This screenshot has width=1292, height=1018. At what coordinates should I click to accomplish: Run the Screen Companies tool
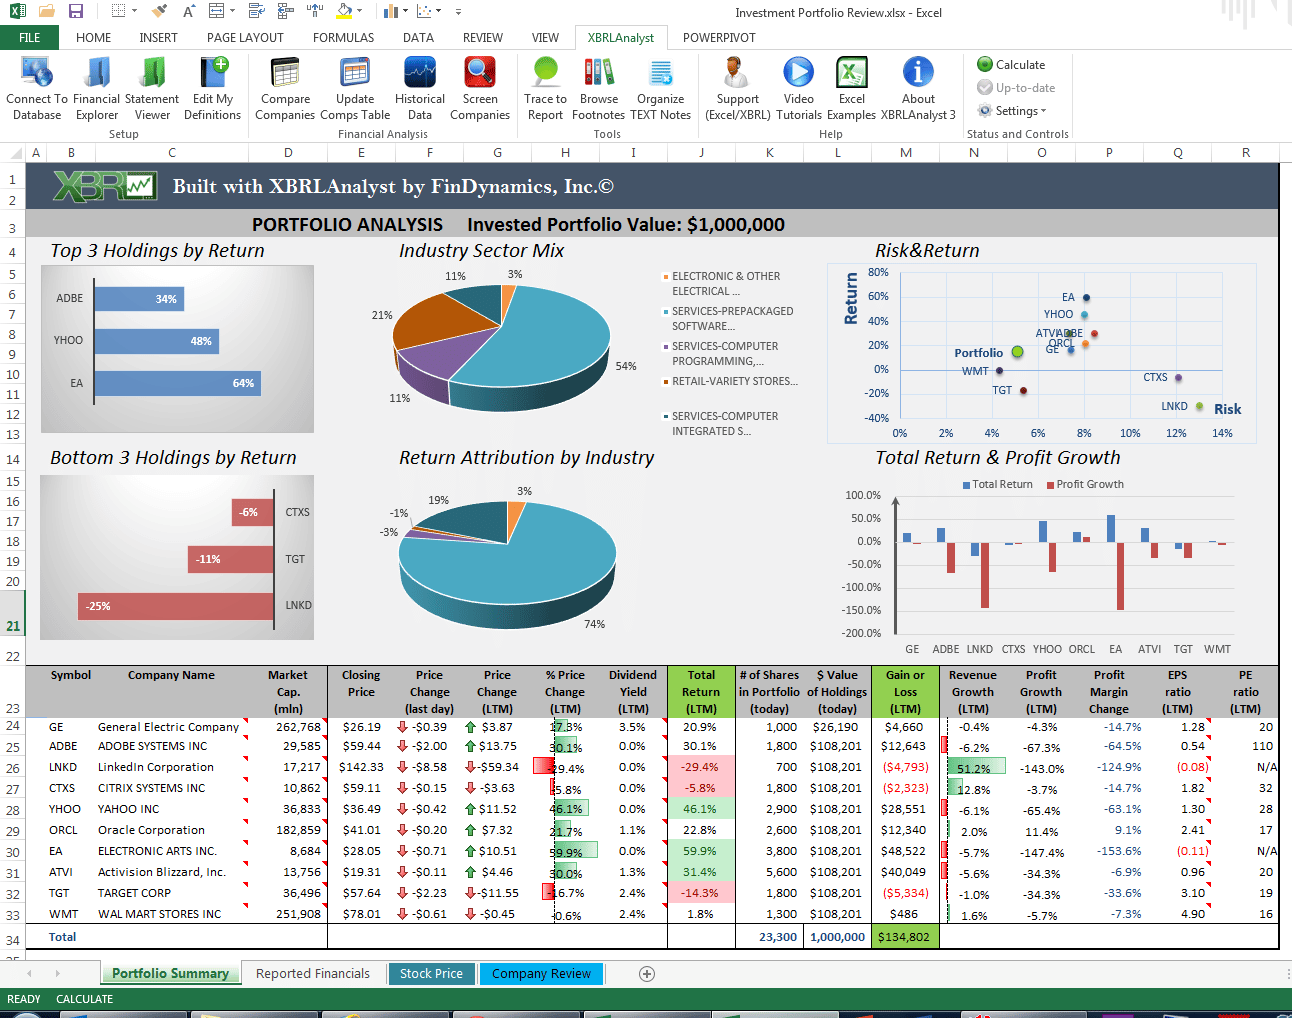coord(480,87)
